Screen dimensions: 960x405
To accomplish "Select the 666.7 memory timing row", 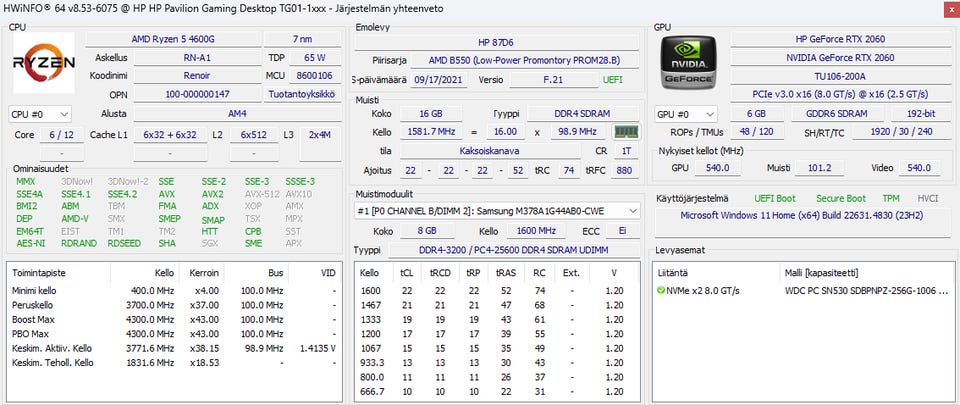I will [497, 392].
